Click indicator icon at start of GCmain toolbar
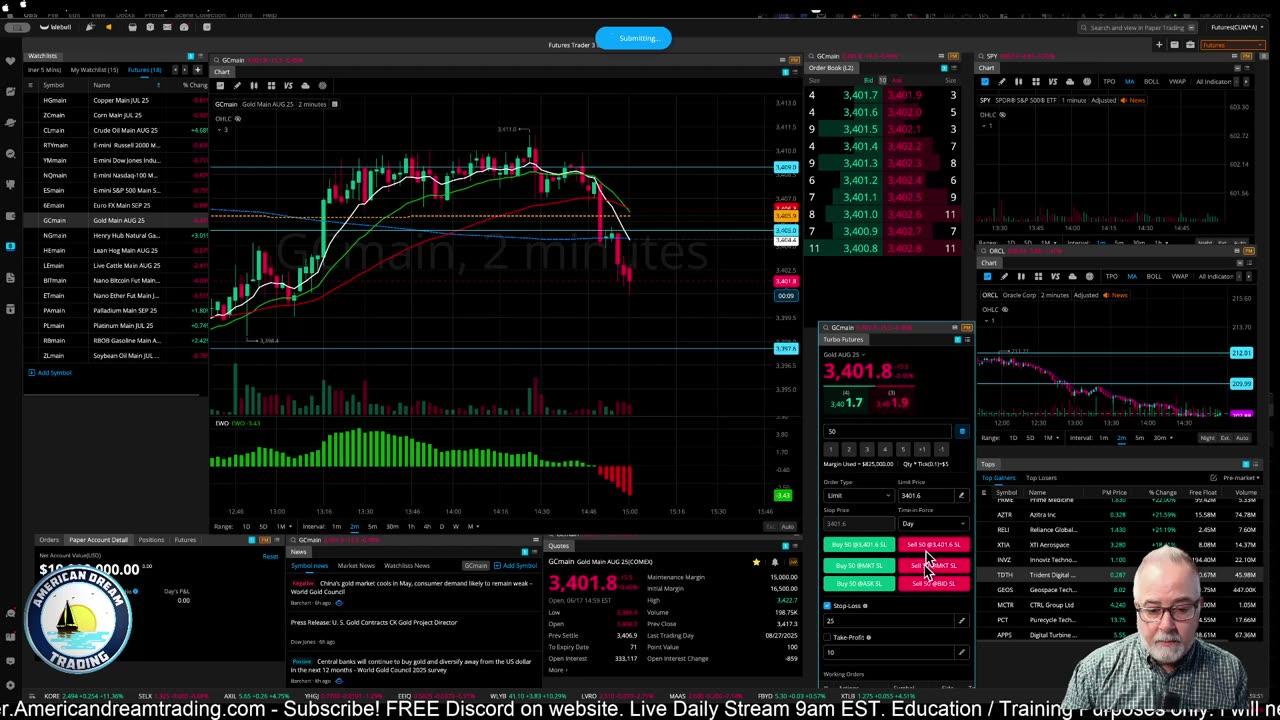 [220, 86]
